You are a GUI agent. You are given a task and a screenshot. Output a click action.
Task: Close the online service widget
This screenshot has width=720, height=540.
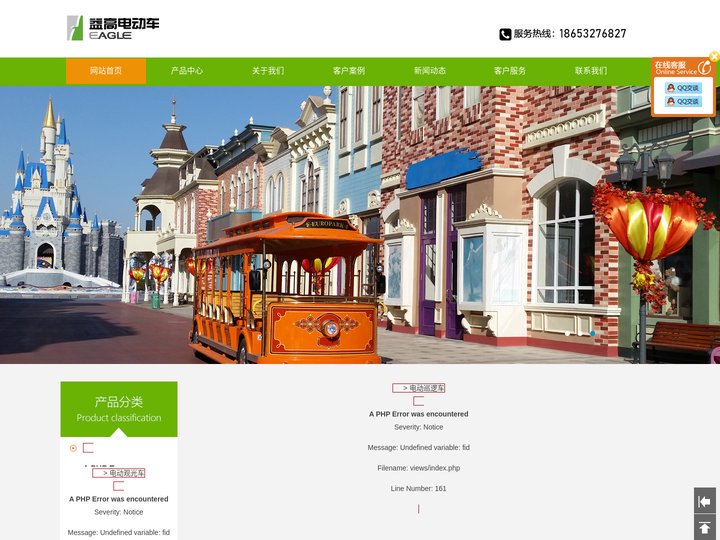(714, 56)
